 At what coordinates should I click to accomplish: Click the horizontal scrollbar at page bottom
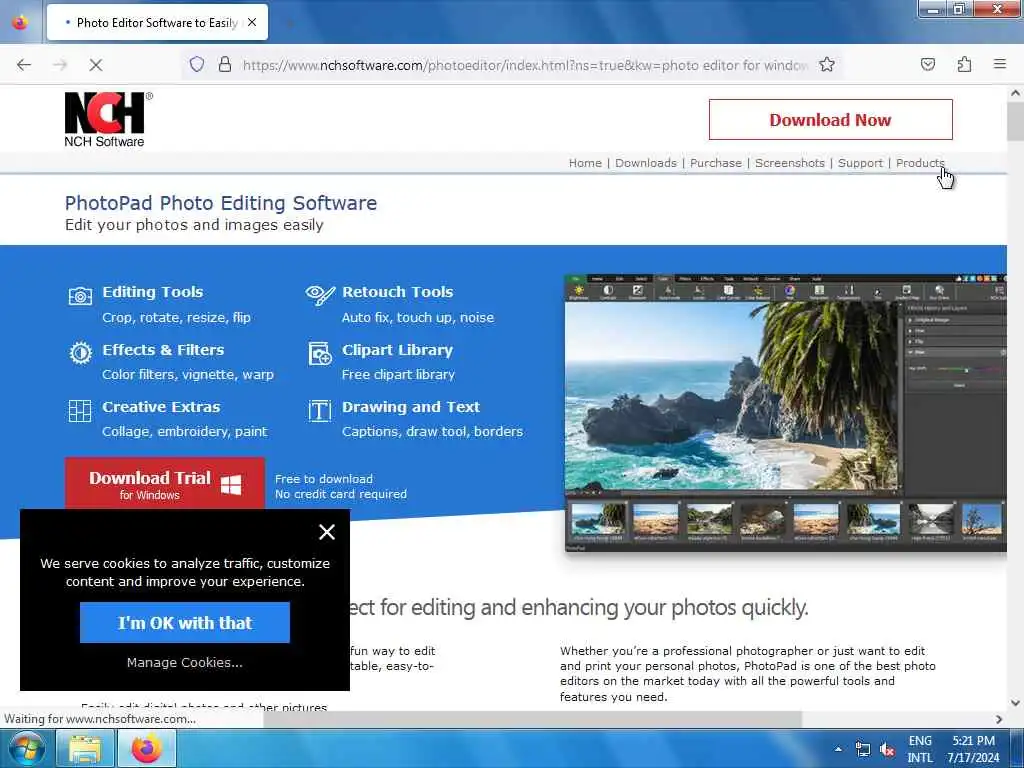click(x=532, y=719)
